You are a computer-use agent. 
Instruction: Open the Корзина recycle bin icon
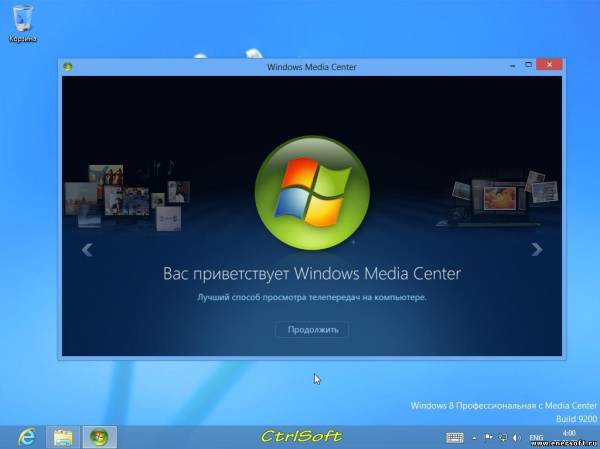(23, 24)
